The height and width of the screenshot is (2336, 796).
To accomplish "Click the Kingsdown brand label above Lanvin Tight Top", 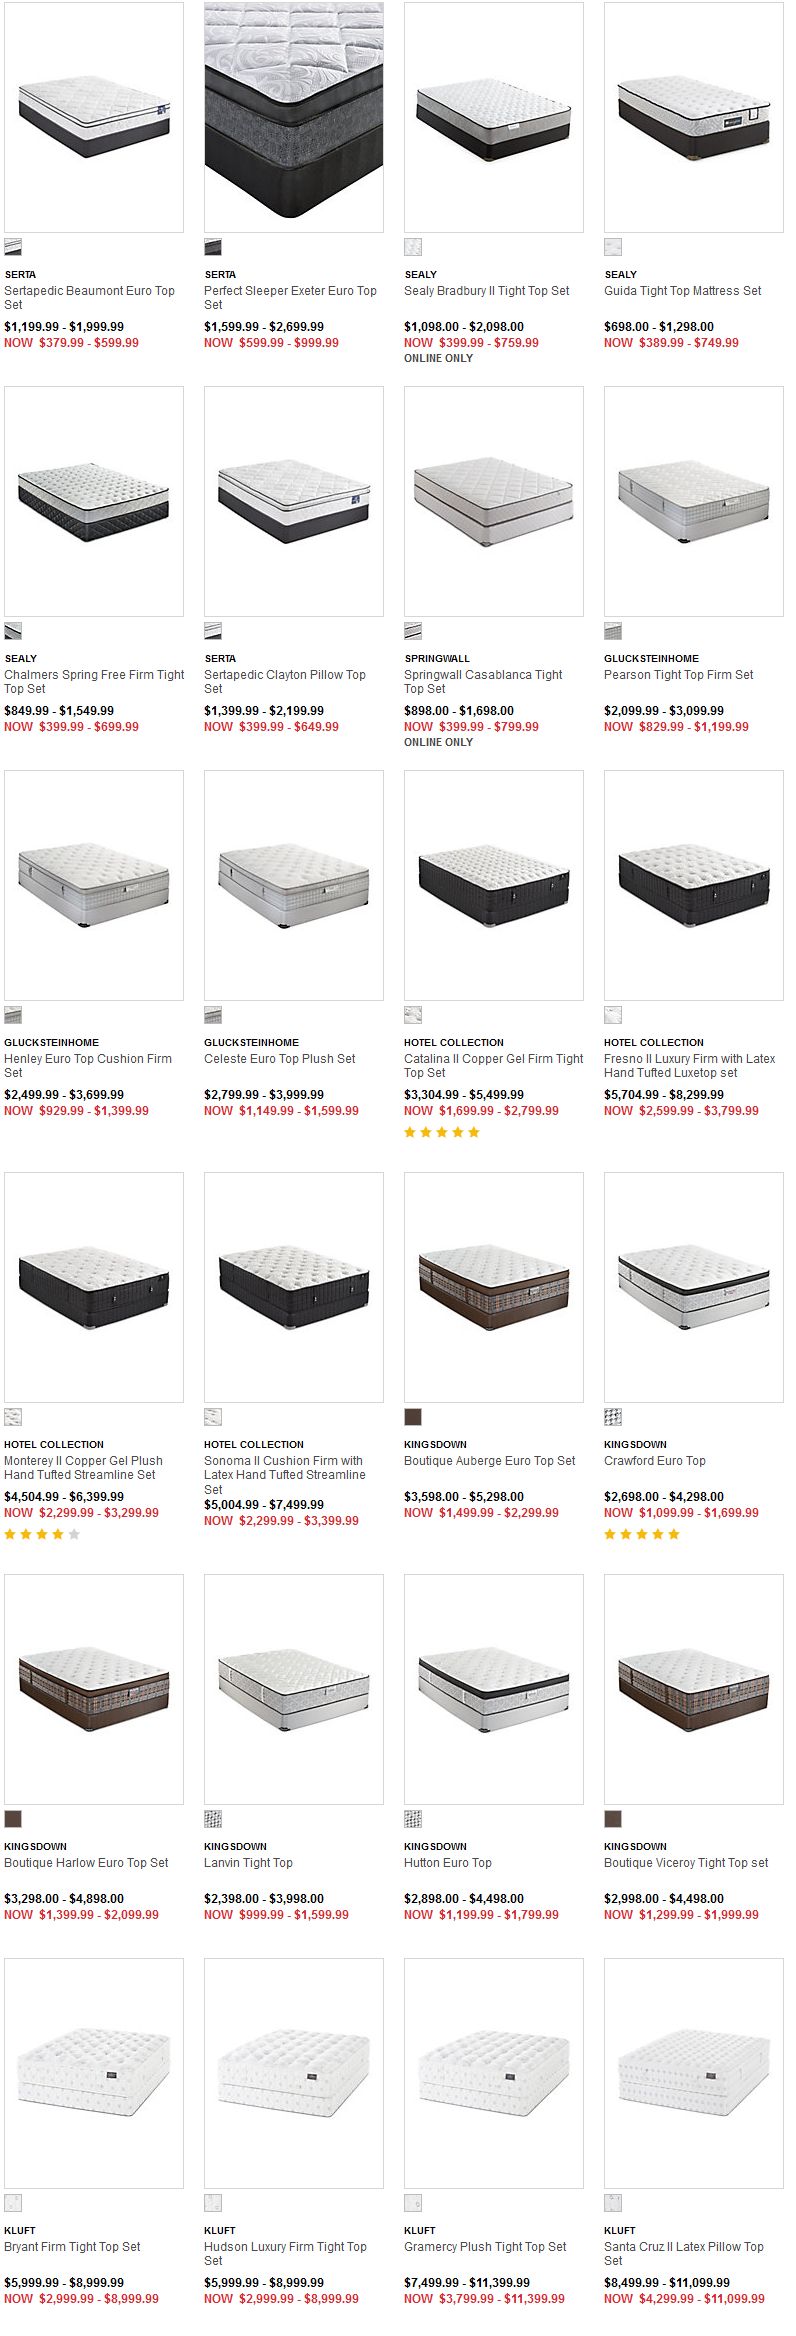I will 235,1847.
